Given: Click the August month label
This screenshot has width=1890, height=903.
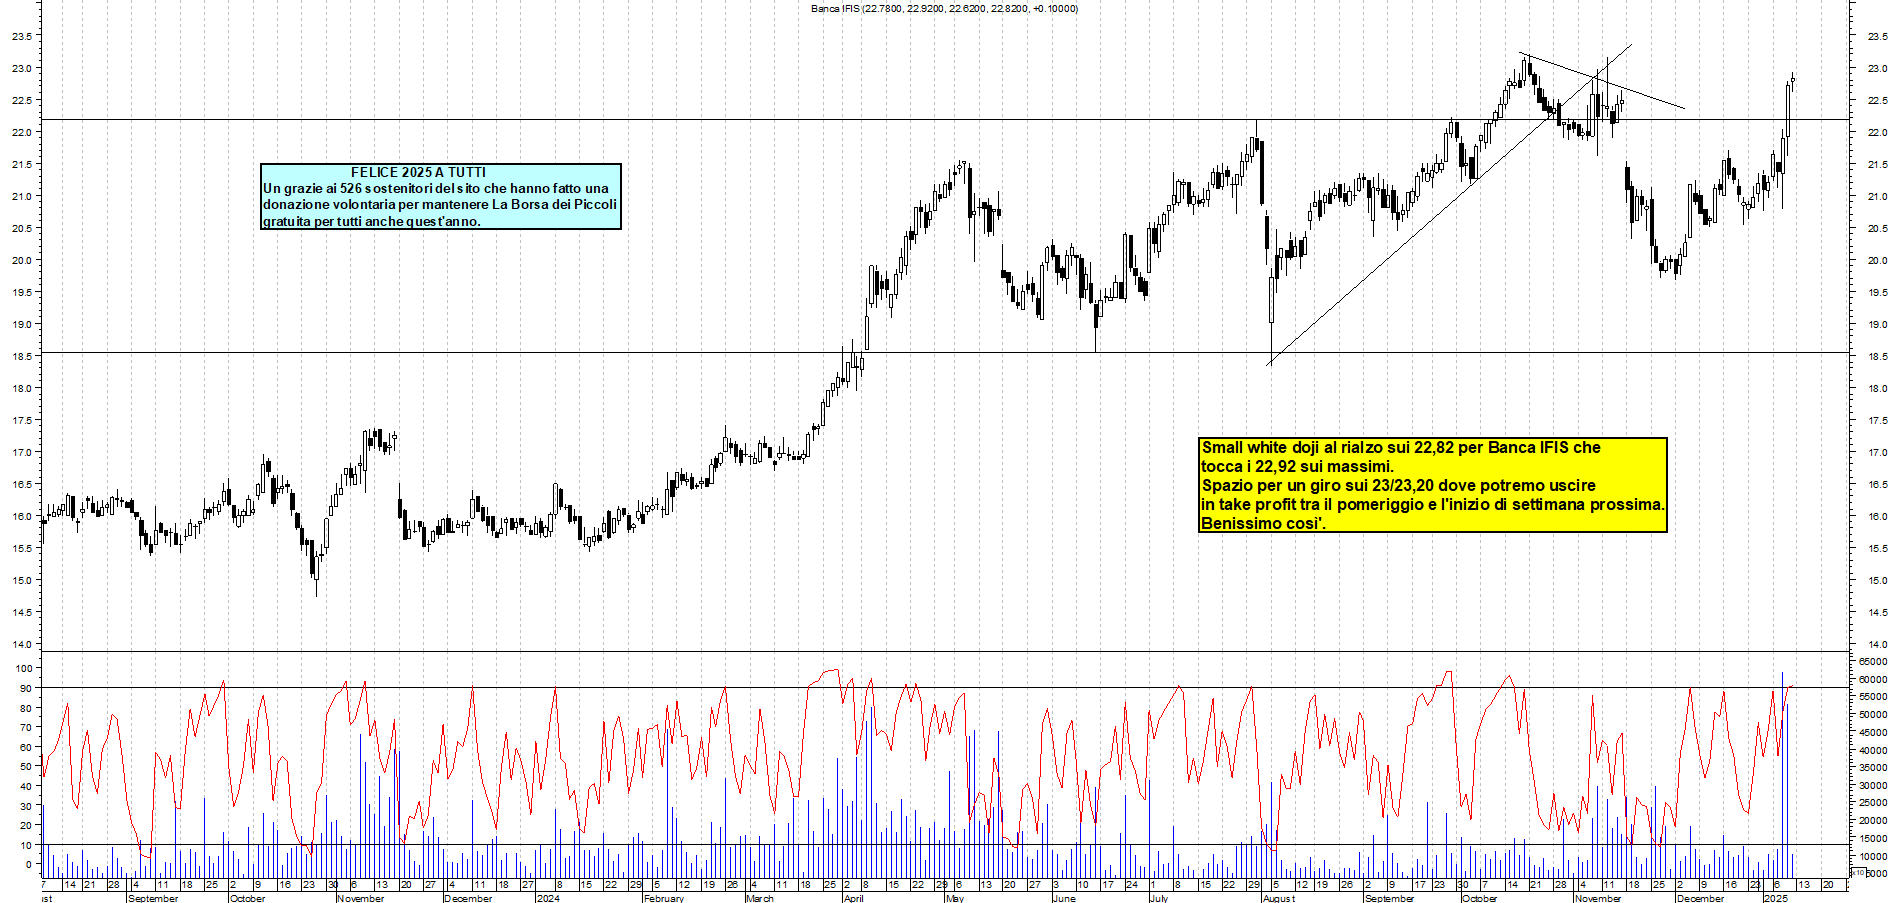Looking at the screenshot, I should (1279, 898).
